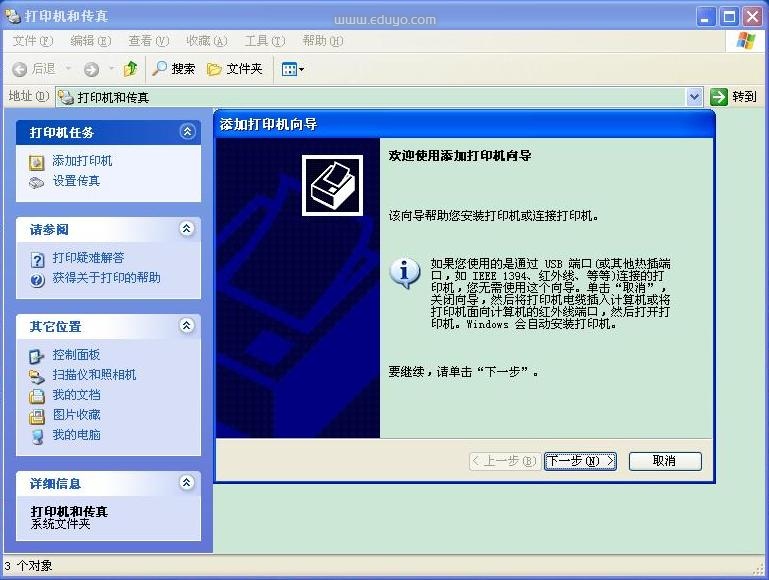Click the printer icon in the address bar
This screenshot has width=769, height=580.
point(66,98)
